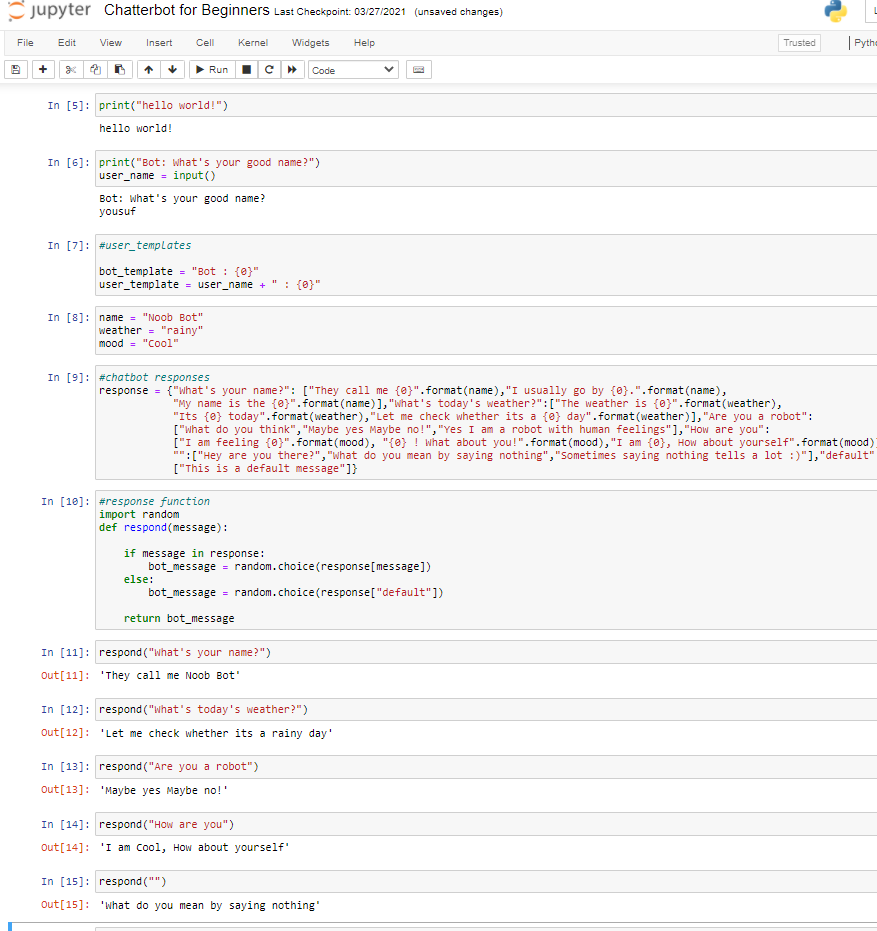Interrupt the kernel with the stop icon
Screen dimensions: 877x931
(x=246, y=70)
